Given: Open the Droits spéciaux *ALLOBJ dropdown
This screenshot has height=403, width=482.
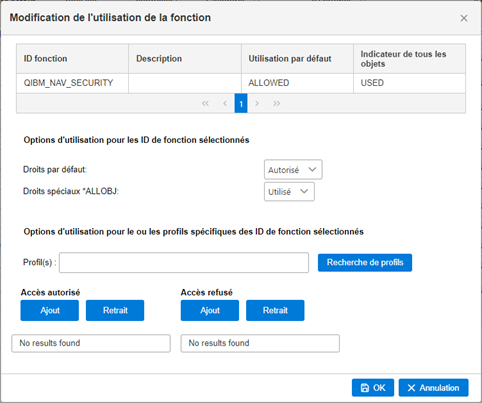Looking at the screenshot, I should (x=289, y=192).
